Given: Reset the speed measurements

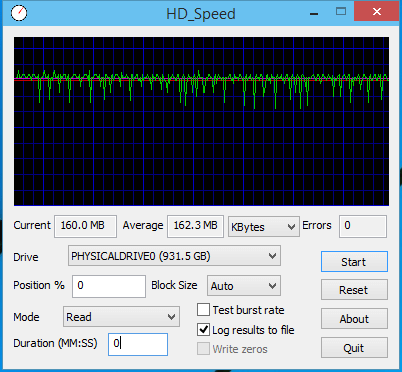Looking at the screenshot, I should pyautogui.click(x=354, y=290).
